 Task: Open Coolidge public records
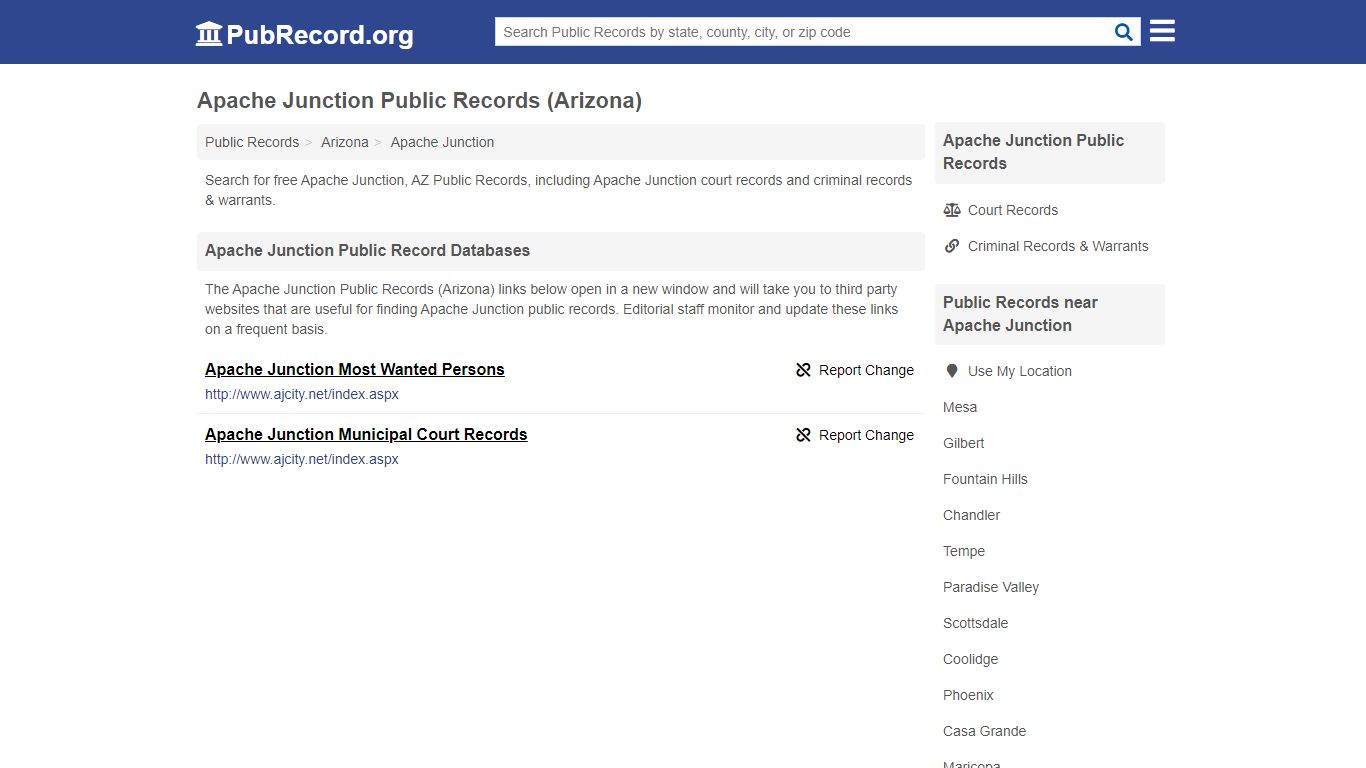(x=971, y=659)
